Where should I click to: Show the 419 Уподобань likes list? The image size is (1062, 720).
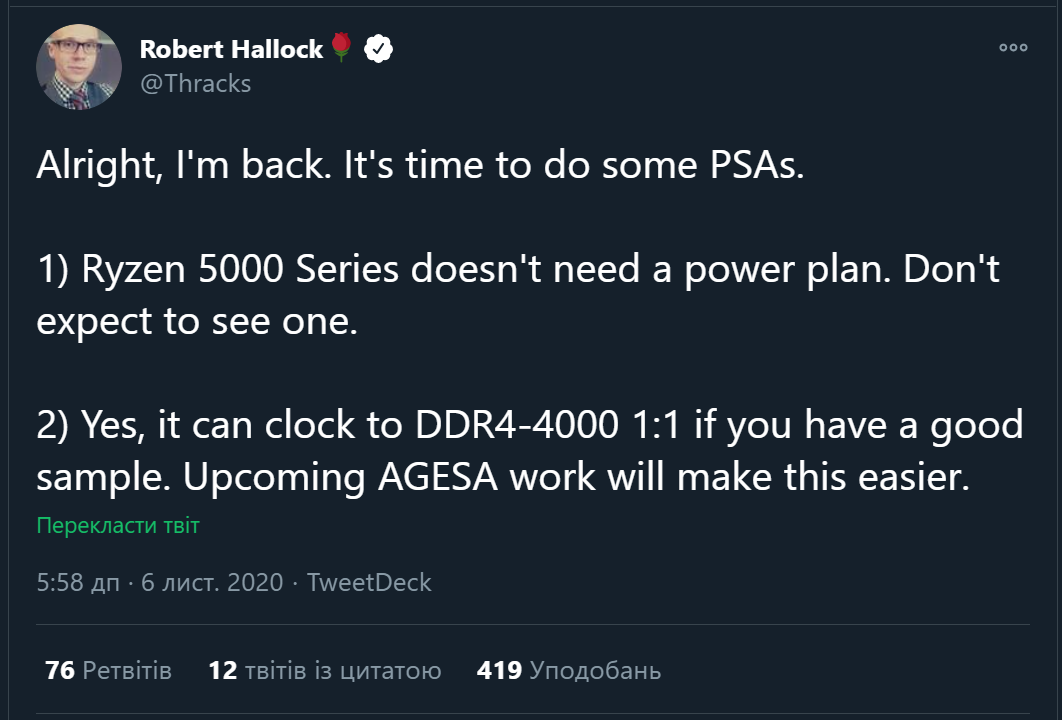click(568, 670)
